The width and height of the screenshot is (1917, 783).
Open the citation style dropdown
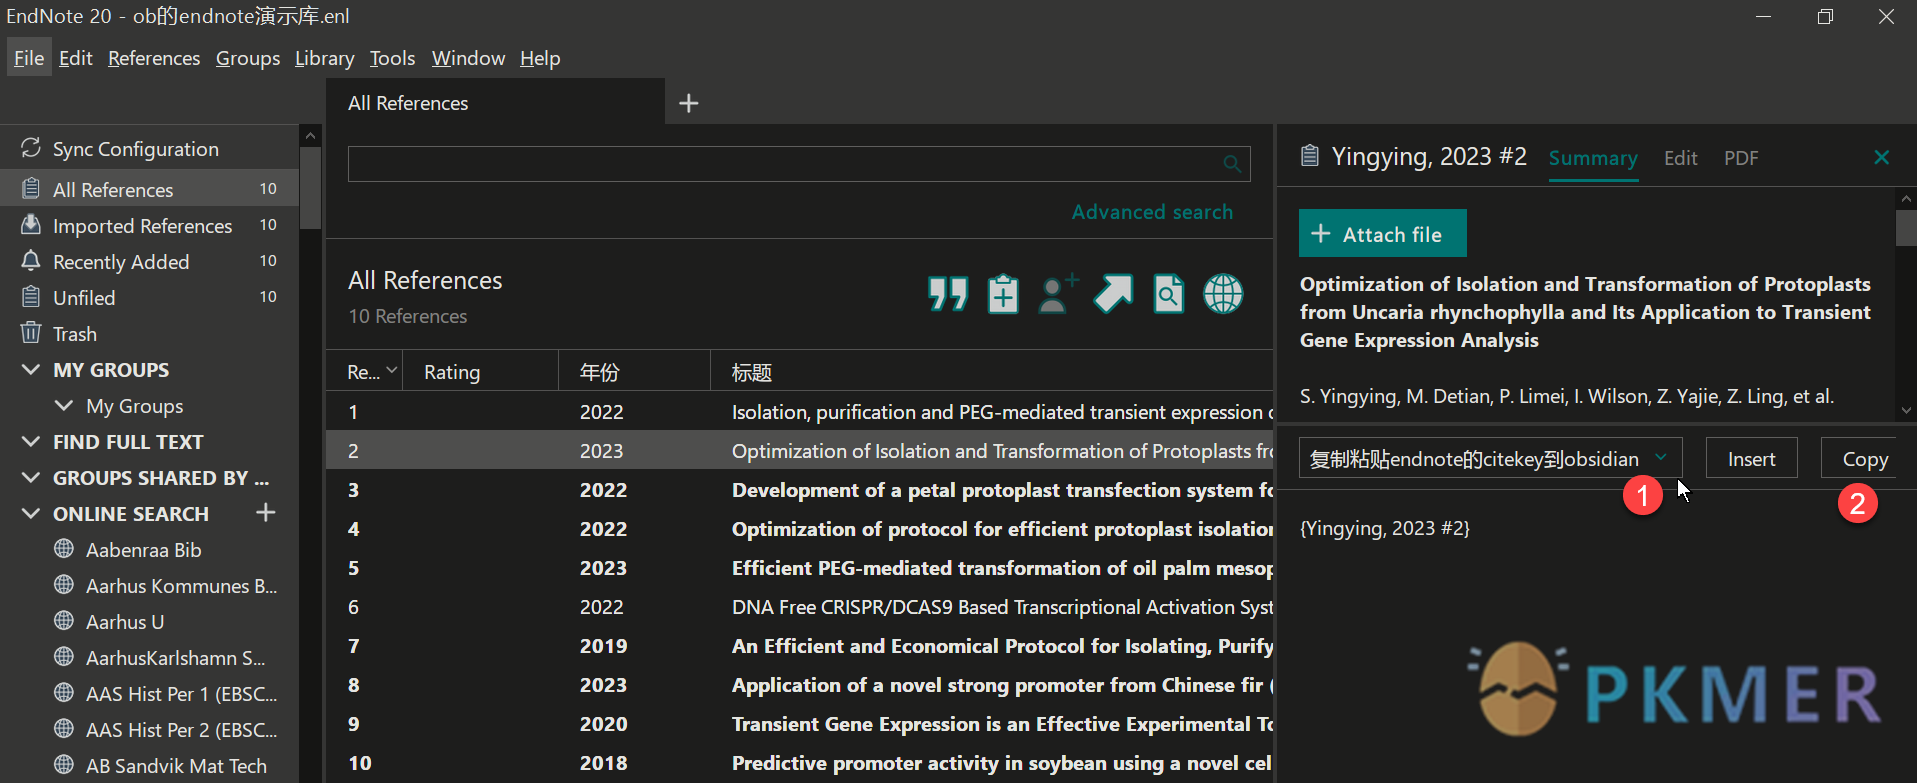click(1661, 458)
